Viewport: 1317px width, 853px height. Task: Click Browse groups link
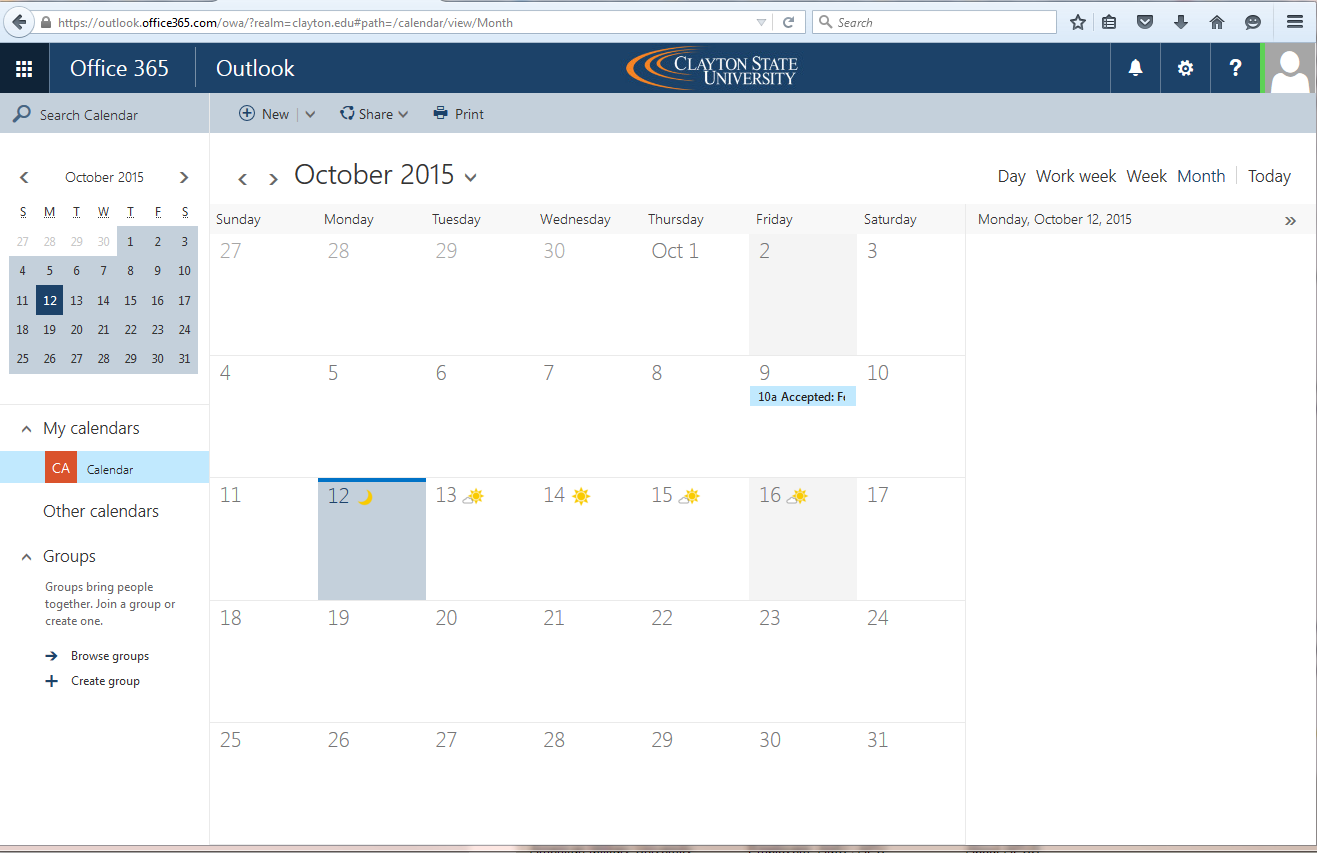(110, 656)
